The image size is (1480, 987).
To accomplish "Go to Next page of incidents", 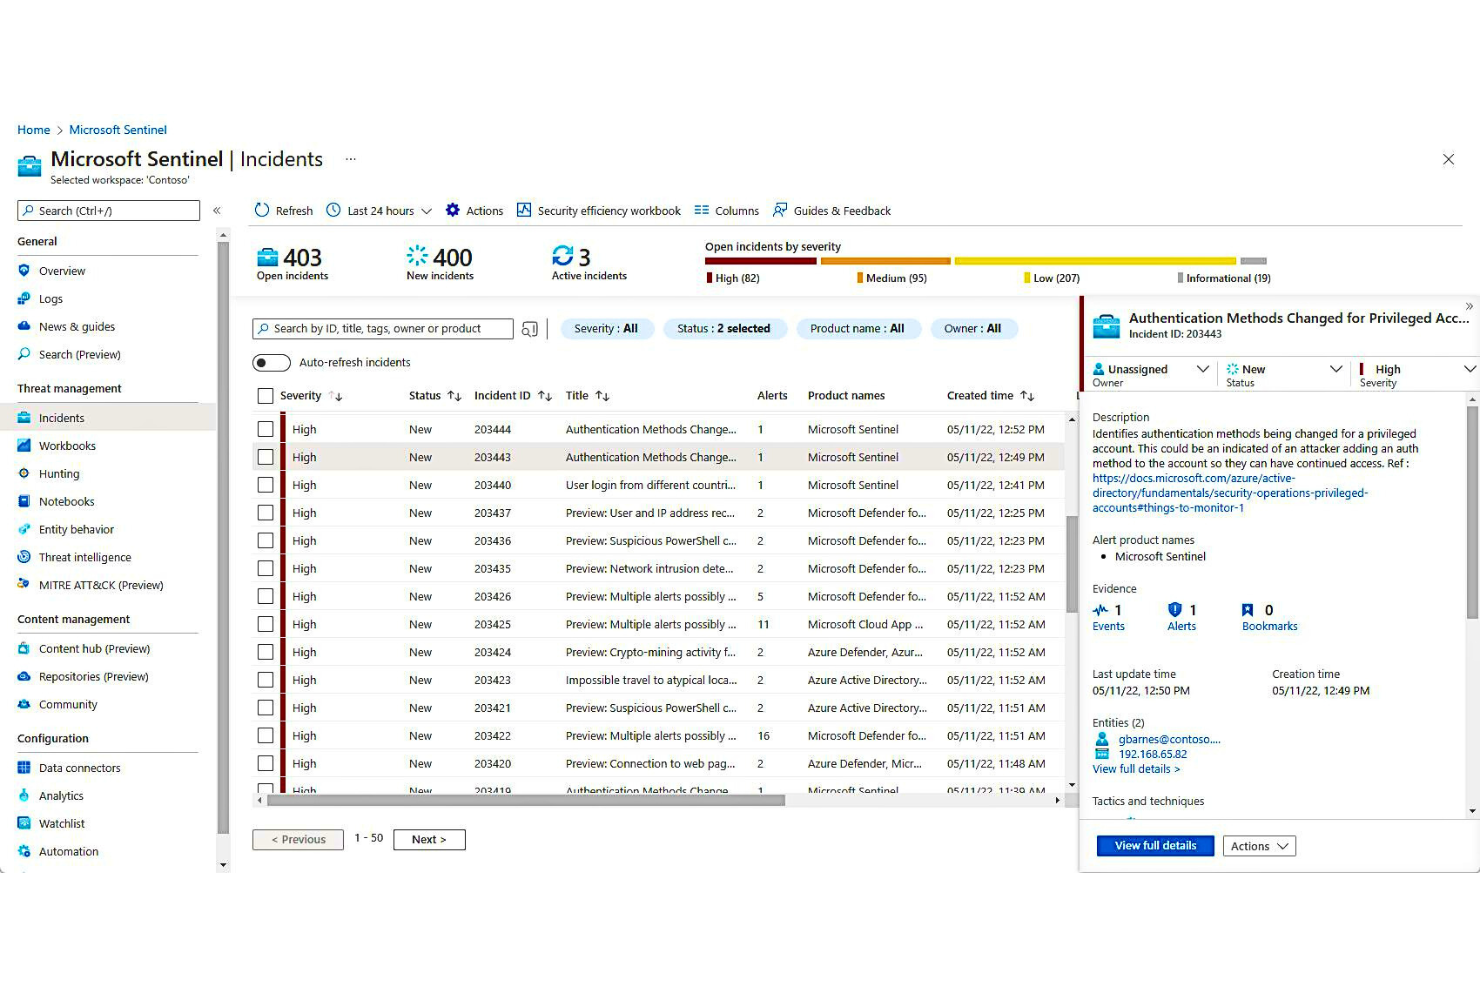I will (429, 840).
